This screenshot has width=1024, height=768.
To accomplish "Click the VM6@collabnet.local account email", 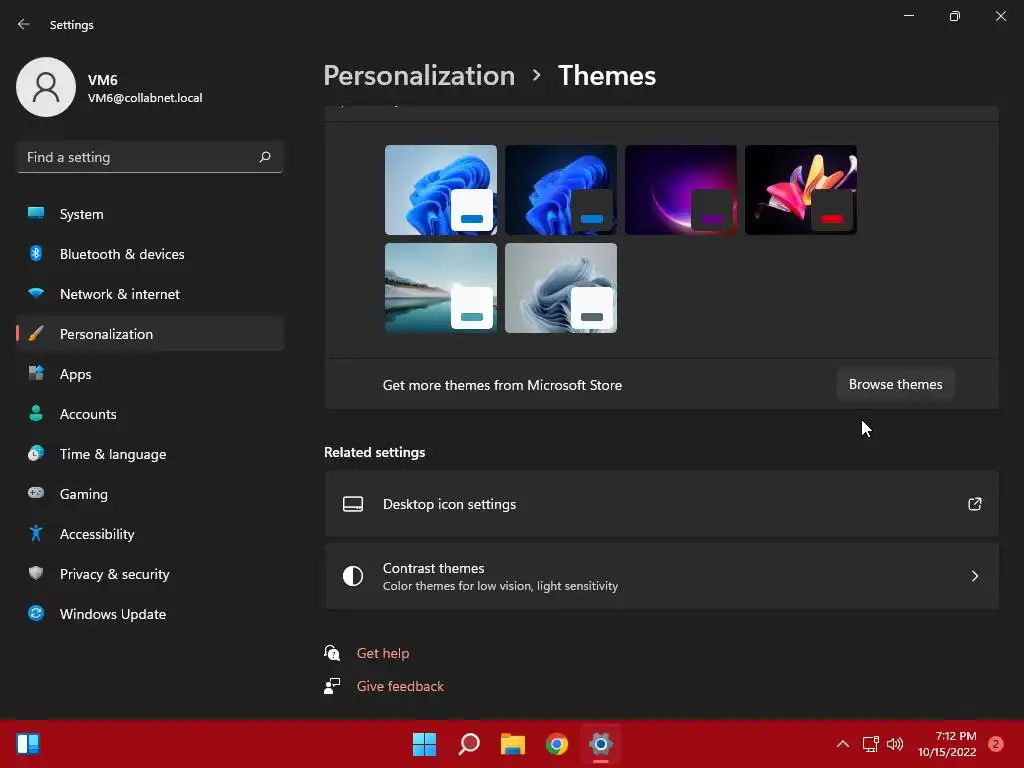I will coord(145,98).
